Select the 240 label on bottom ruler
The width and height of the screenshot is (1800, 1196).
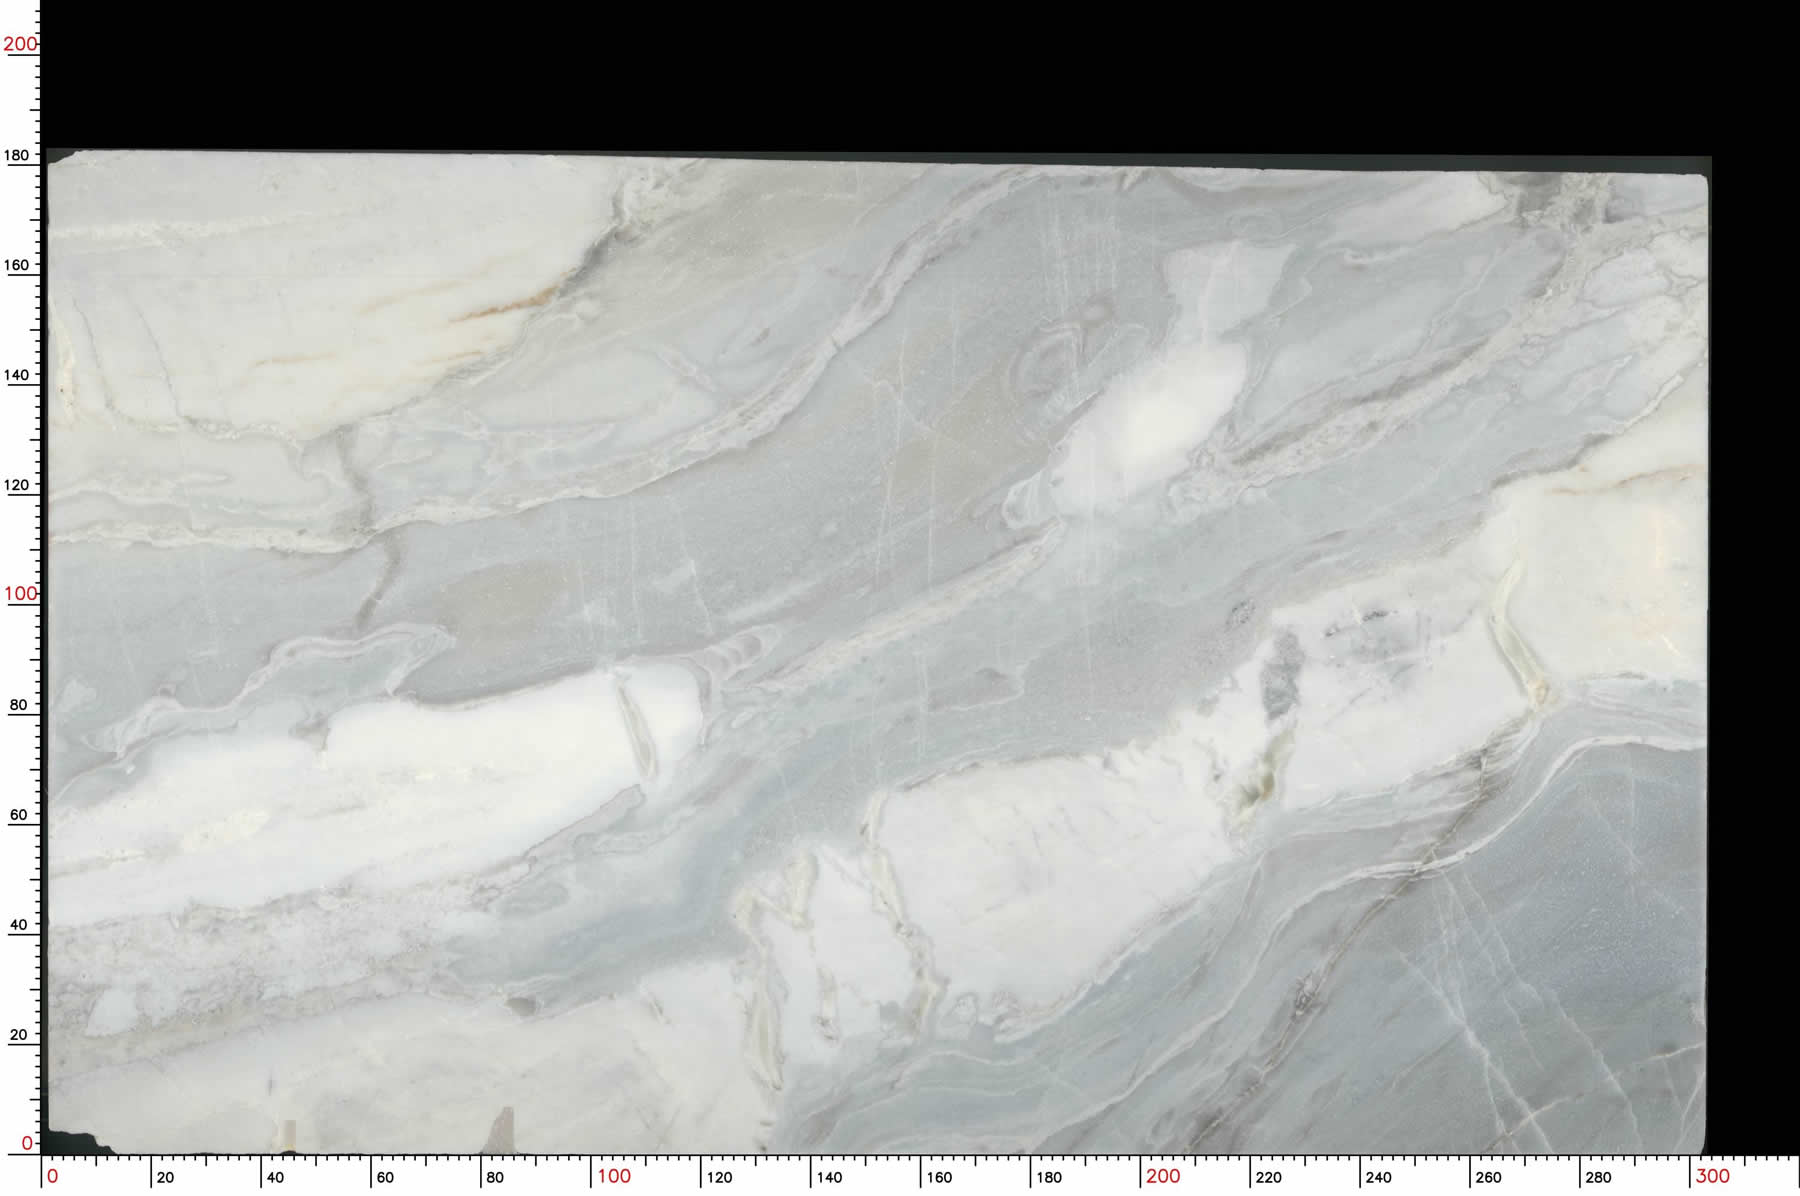(x=1379, y=1178)
